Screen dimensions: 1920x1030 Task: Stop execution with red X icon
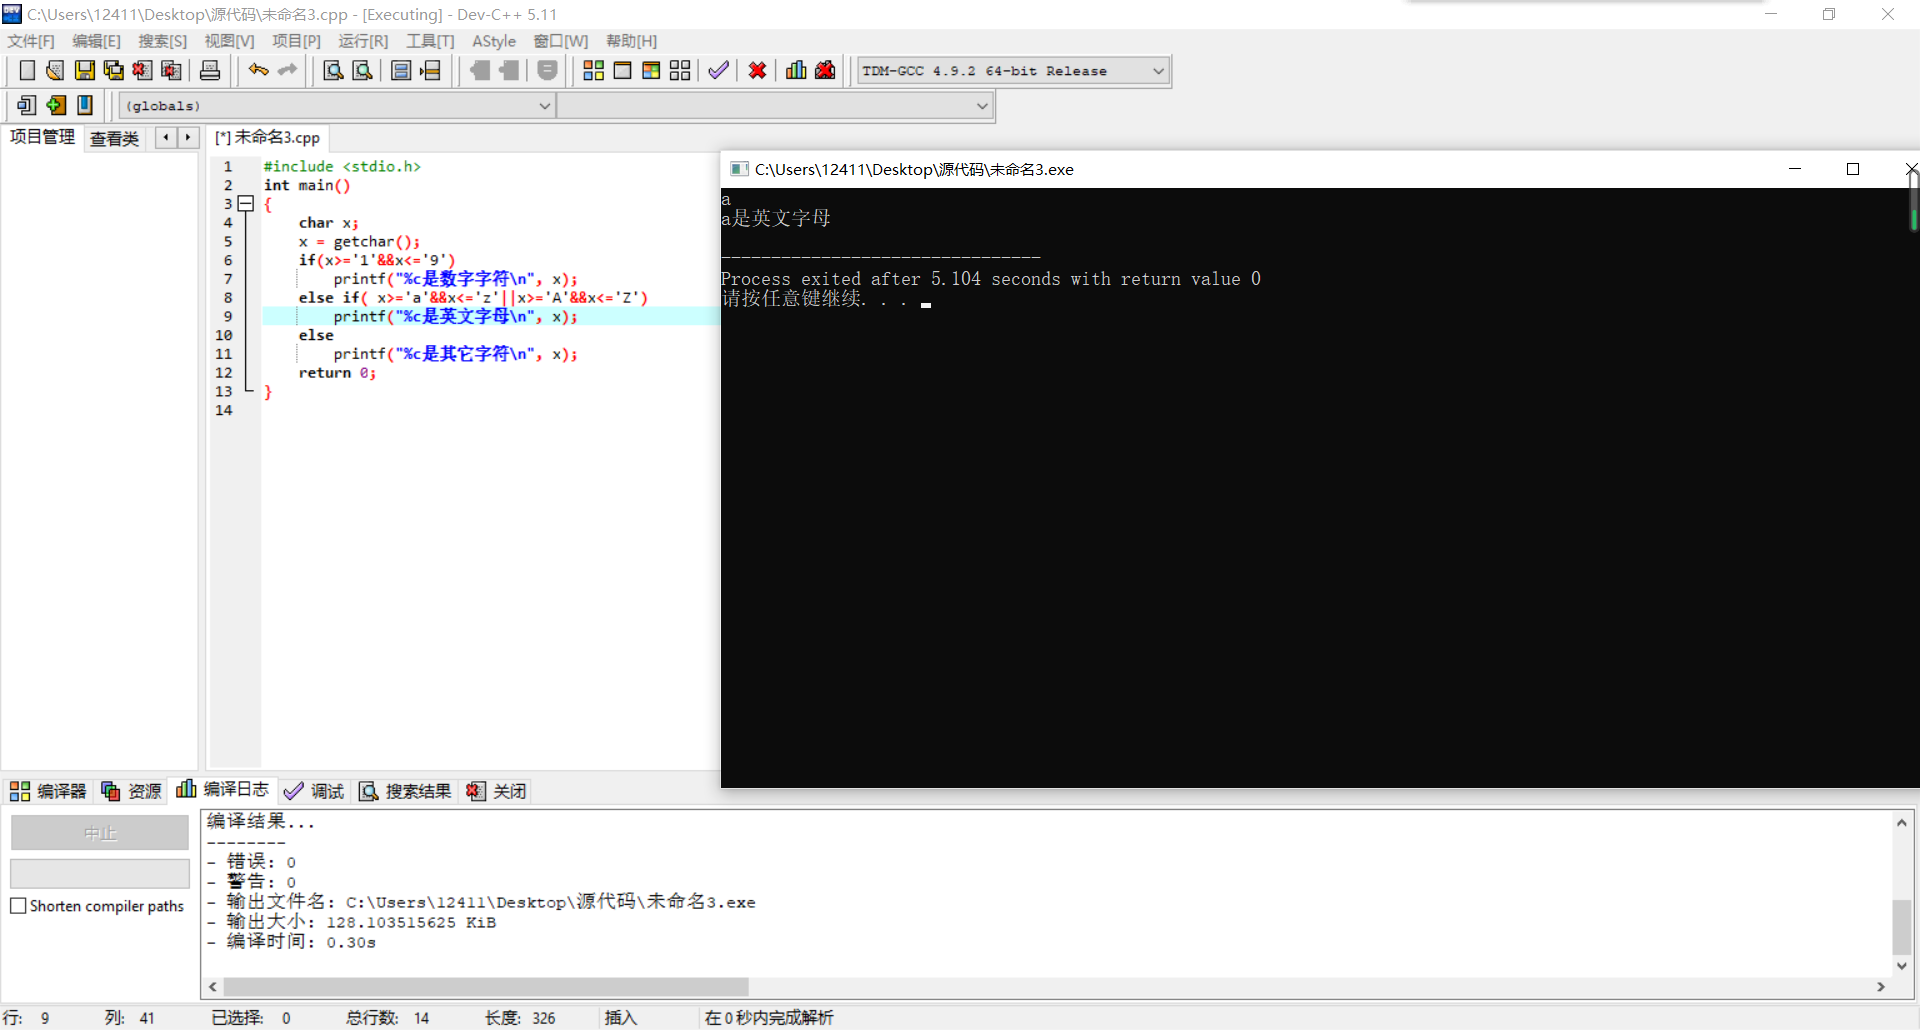tap(757, 70)
